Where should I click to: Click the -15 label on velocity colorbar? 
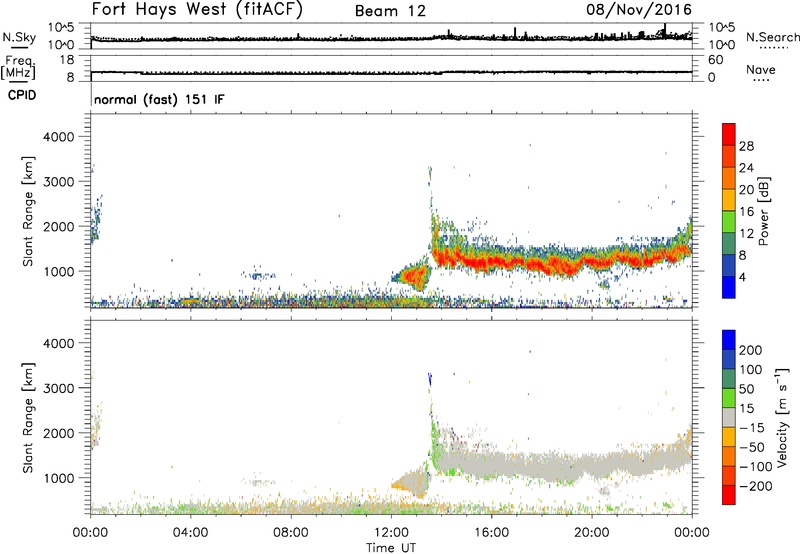752,428
